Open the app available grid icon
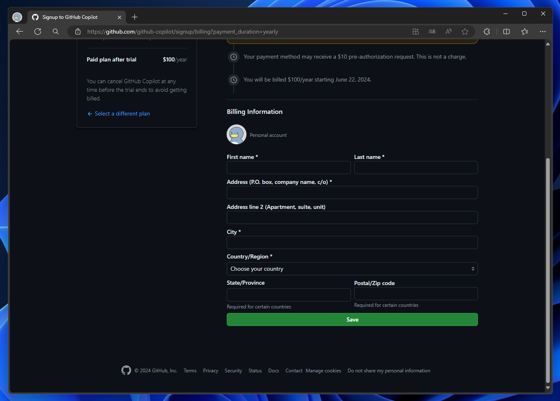This screenshot has width=560, height=401. pyautogui.click(x=415, y=32)
